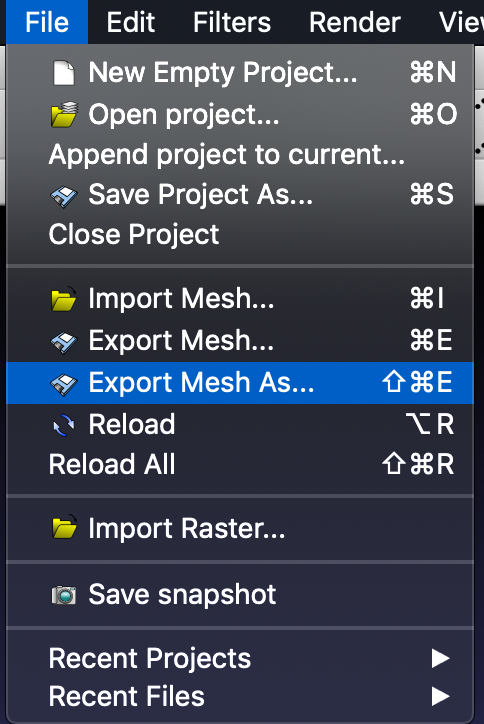Expand the Recent Projects submenu arrow
Image resolution: width=484 pixels, height=724 pixels.
click(x=440, y=658)
